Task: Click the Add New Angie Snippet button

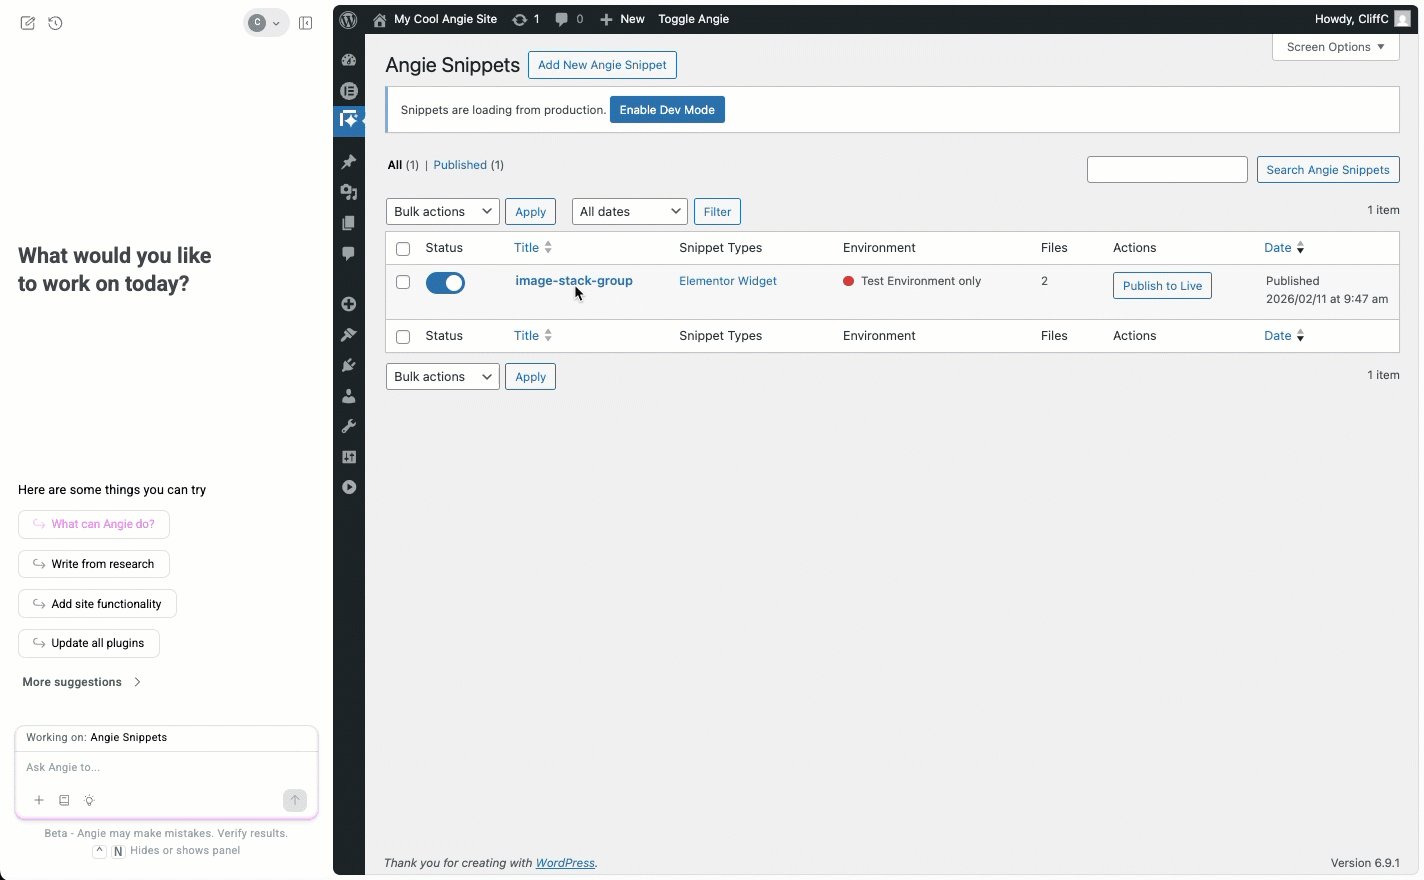Action: pos(602,64)
